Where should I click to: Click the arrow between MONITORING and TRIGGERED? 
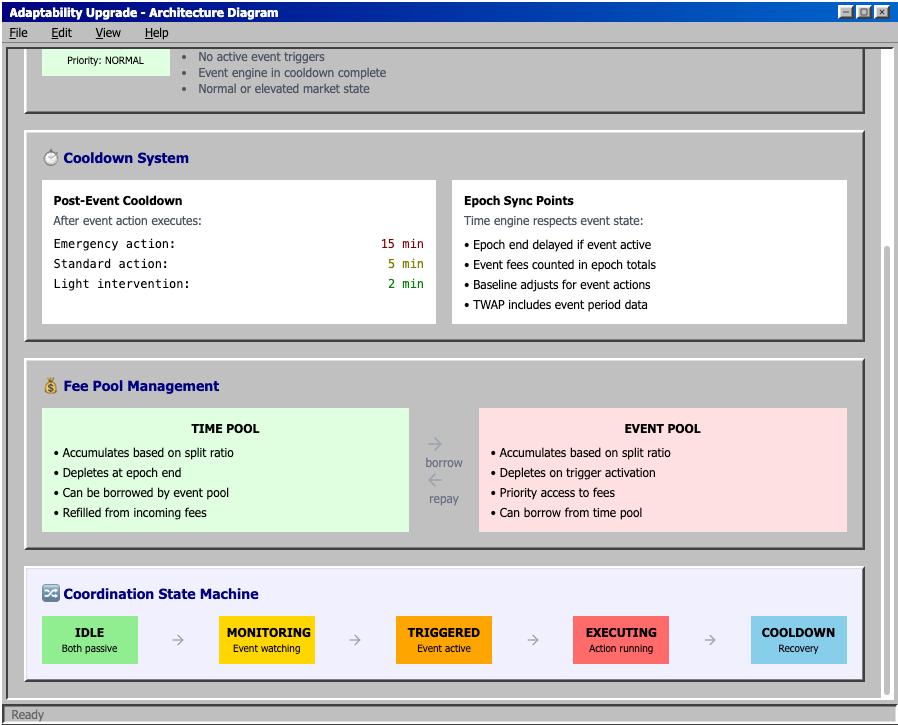click(355, 640)
